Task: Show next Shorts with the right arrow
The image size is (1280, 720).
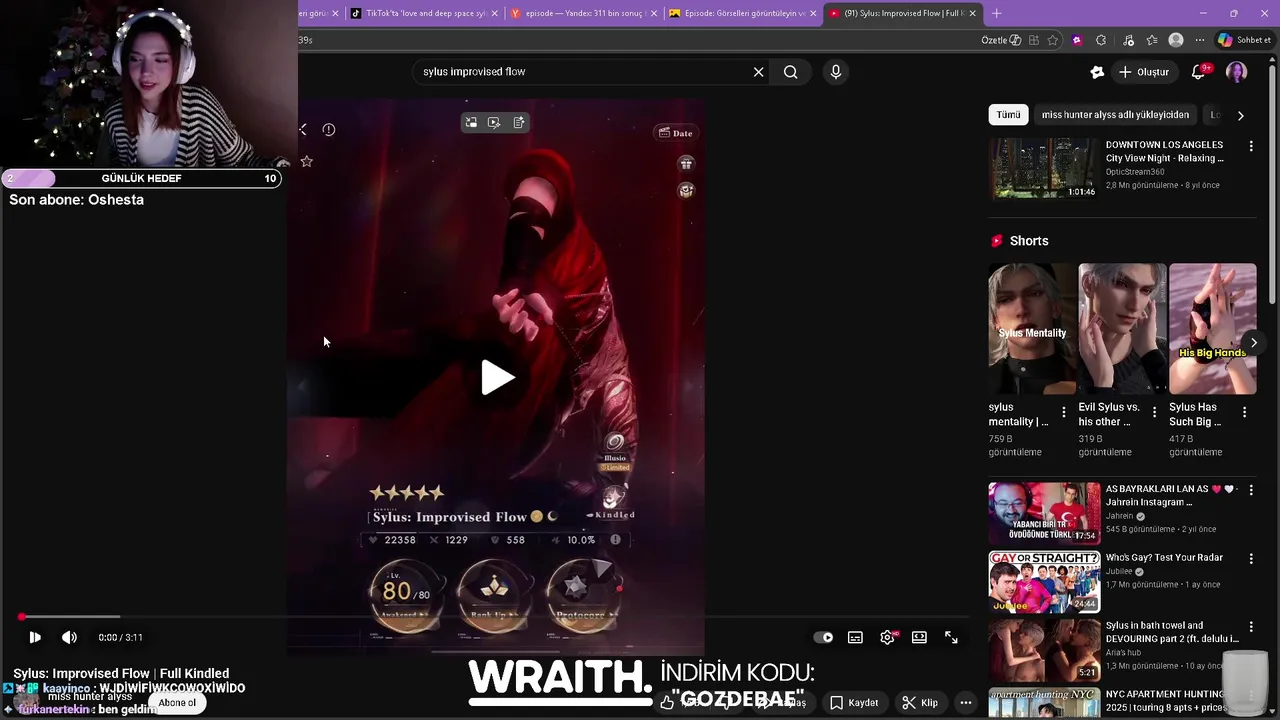Action: (1253, 343)
